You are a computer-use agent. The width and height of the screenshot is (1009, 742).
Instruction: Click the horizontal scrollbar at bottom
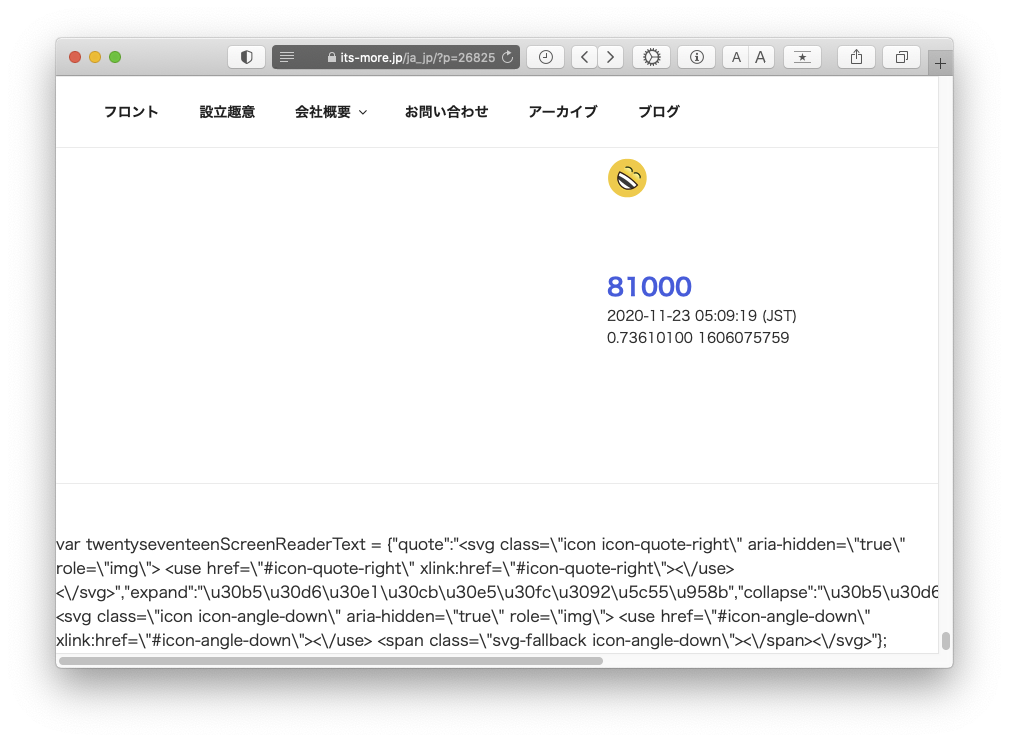[331, 660]
